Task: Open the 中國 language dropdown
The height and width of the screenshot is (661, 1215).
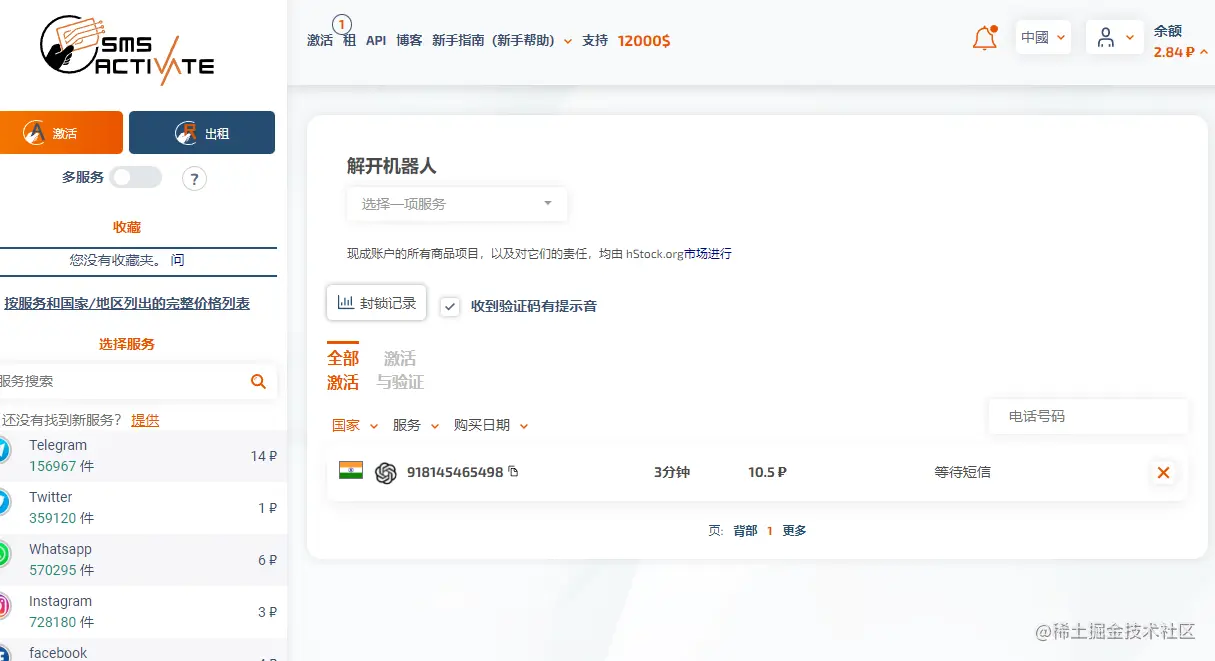Action: 1043,38
